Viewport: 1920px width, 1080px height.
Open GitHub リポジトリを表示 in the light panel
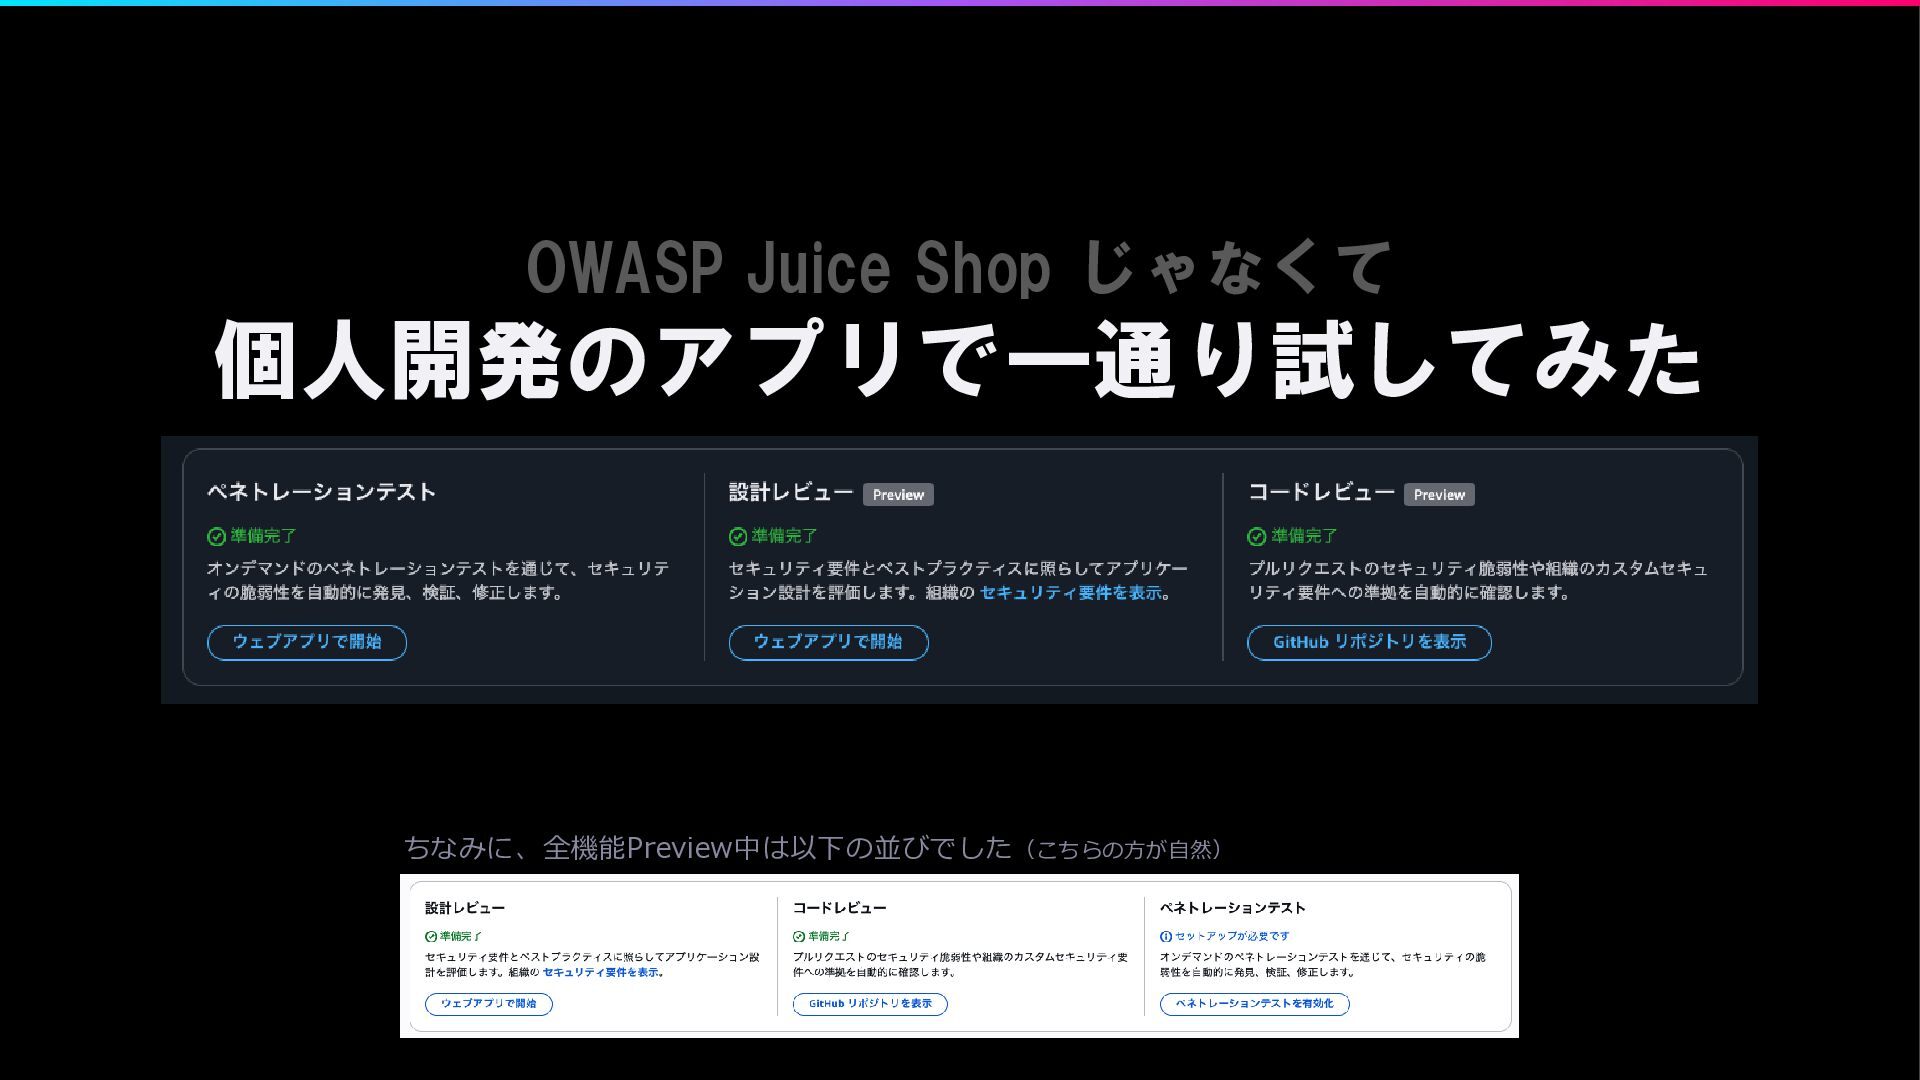[x=870, y=1004]
